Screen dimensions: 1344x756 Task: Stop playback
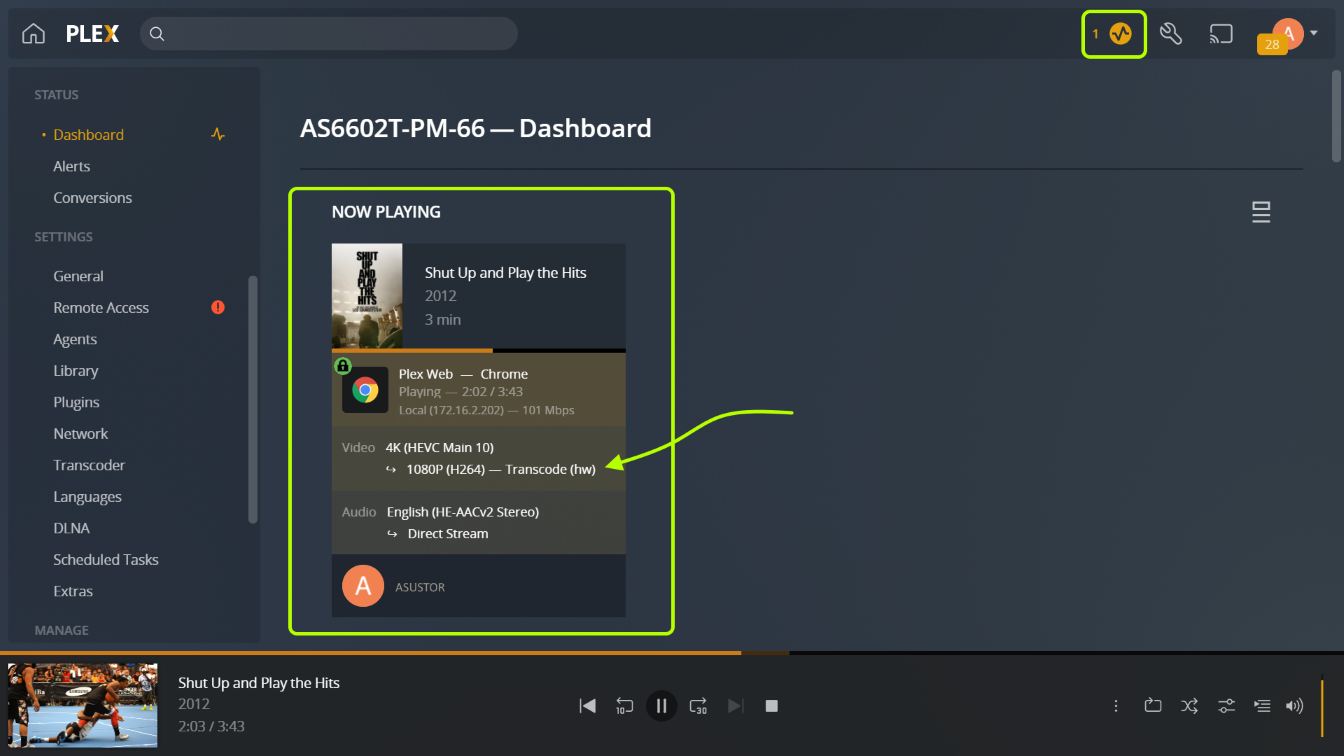pos(771,706)
